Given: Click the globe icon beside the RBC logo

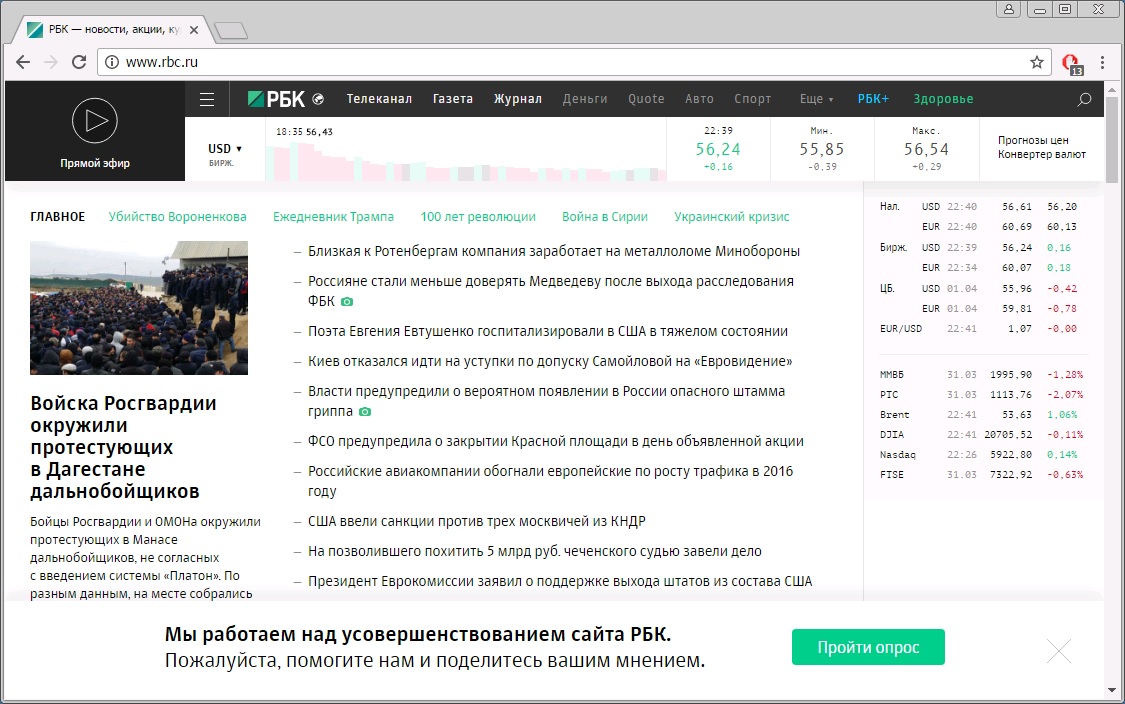Looking at the screenshot, I should [318, 99].
